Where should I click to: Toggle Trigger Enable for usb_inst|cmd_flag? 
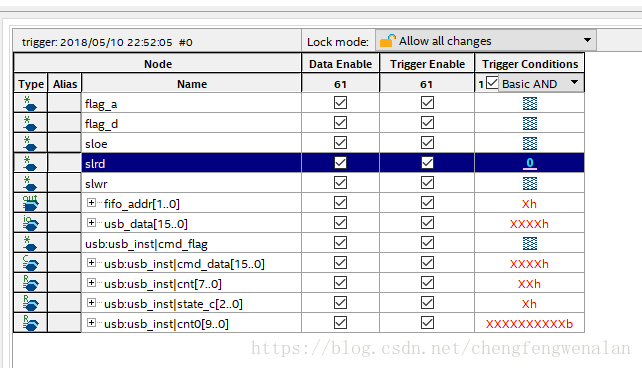(x=427, y=243)
